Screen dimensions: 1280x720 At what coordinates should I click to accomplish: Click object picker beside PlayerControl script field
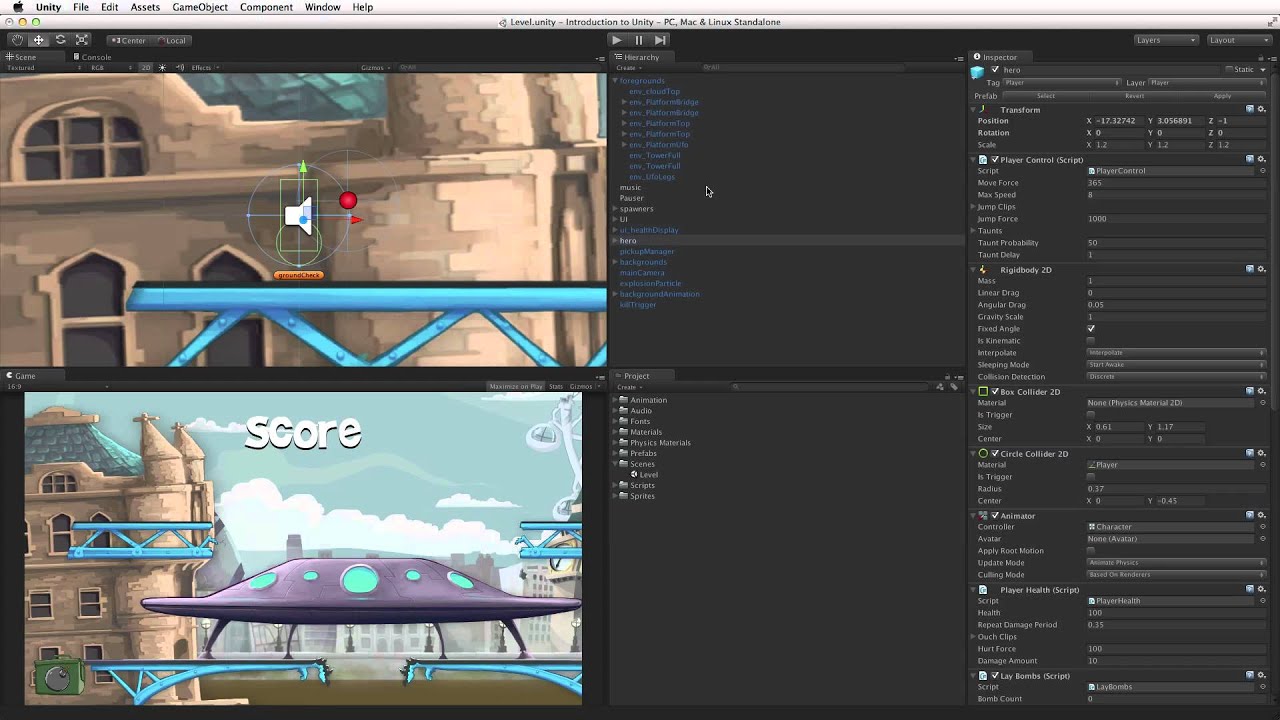(1262, 171)
